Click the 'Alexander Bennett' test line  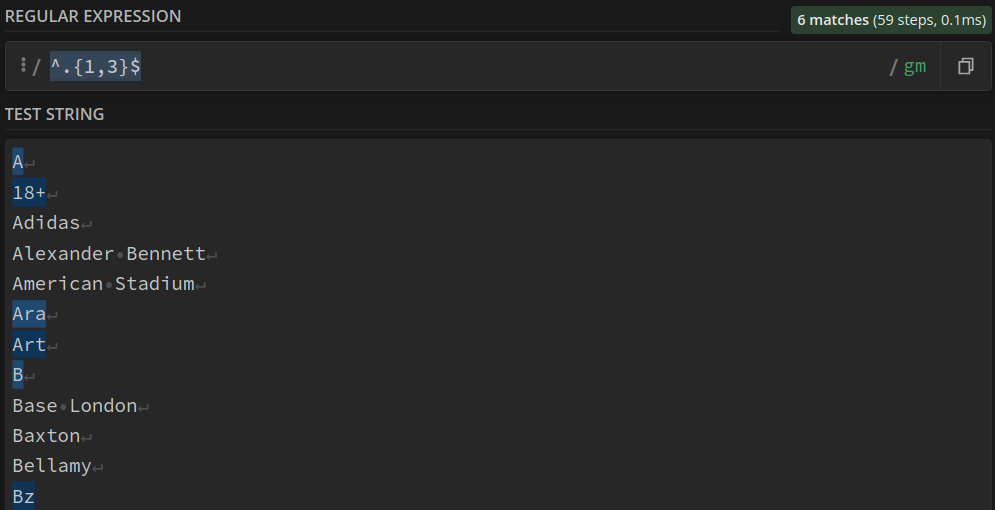coord(109,253)
